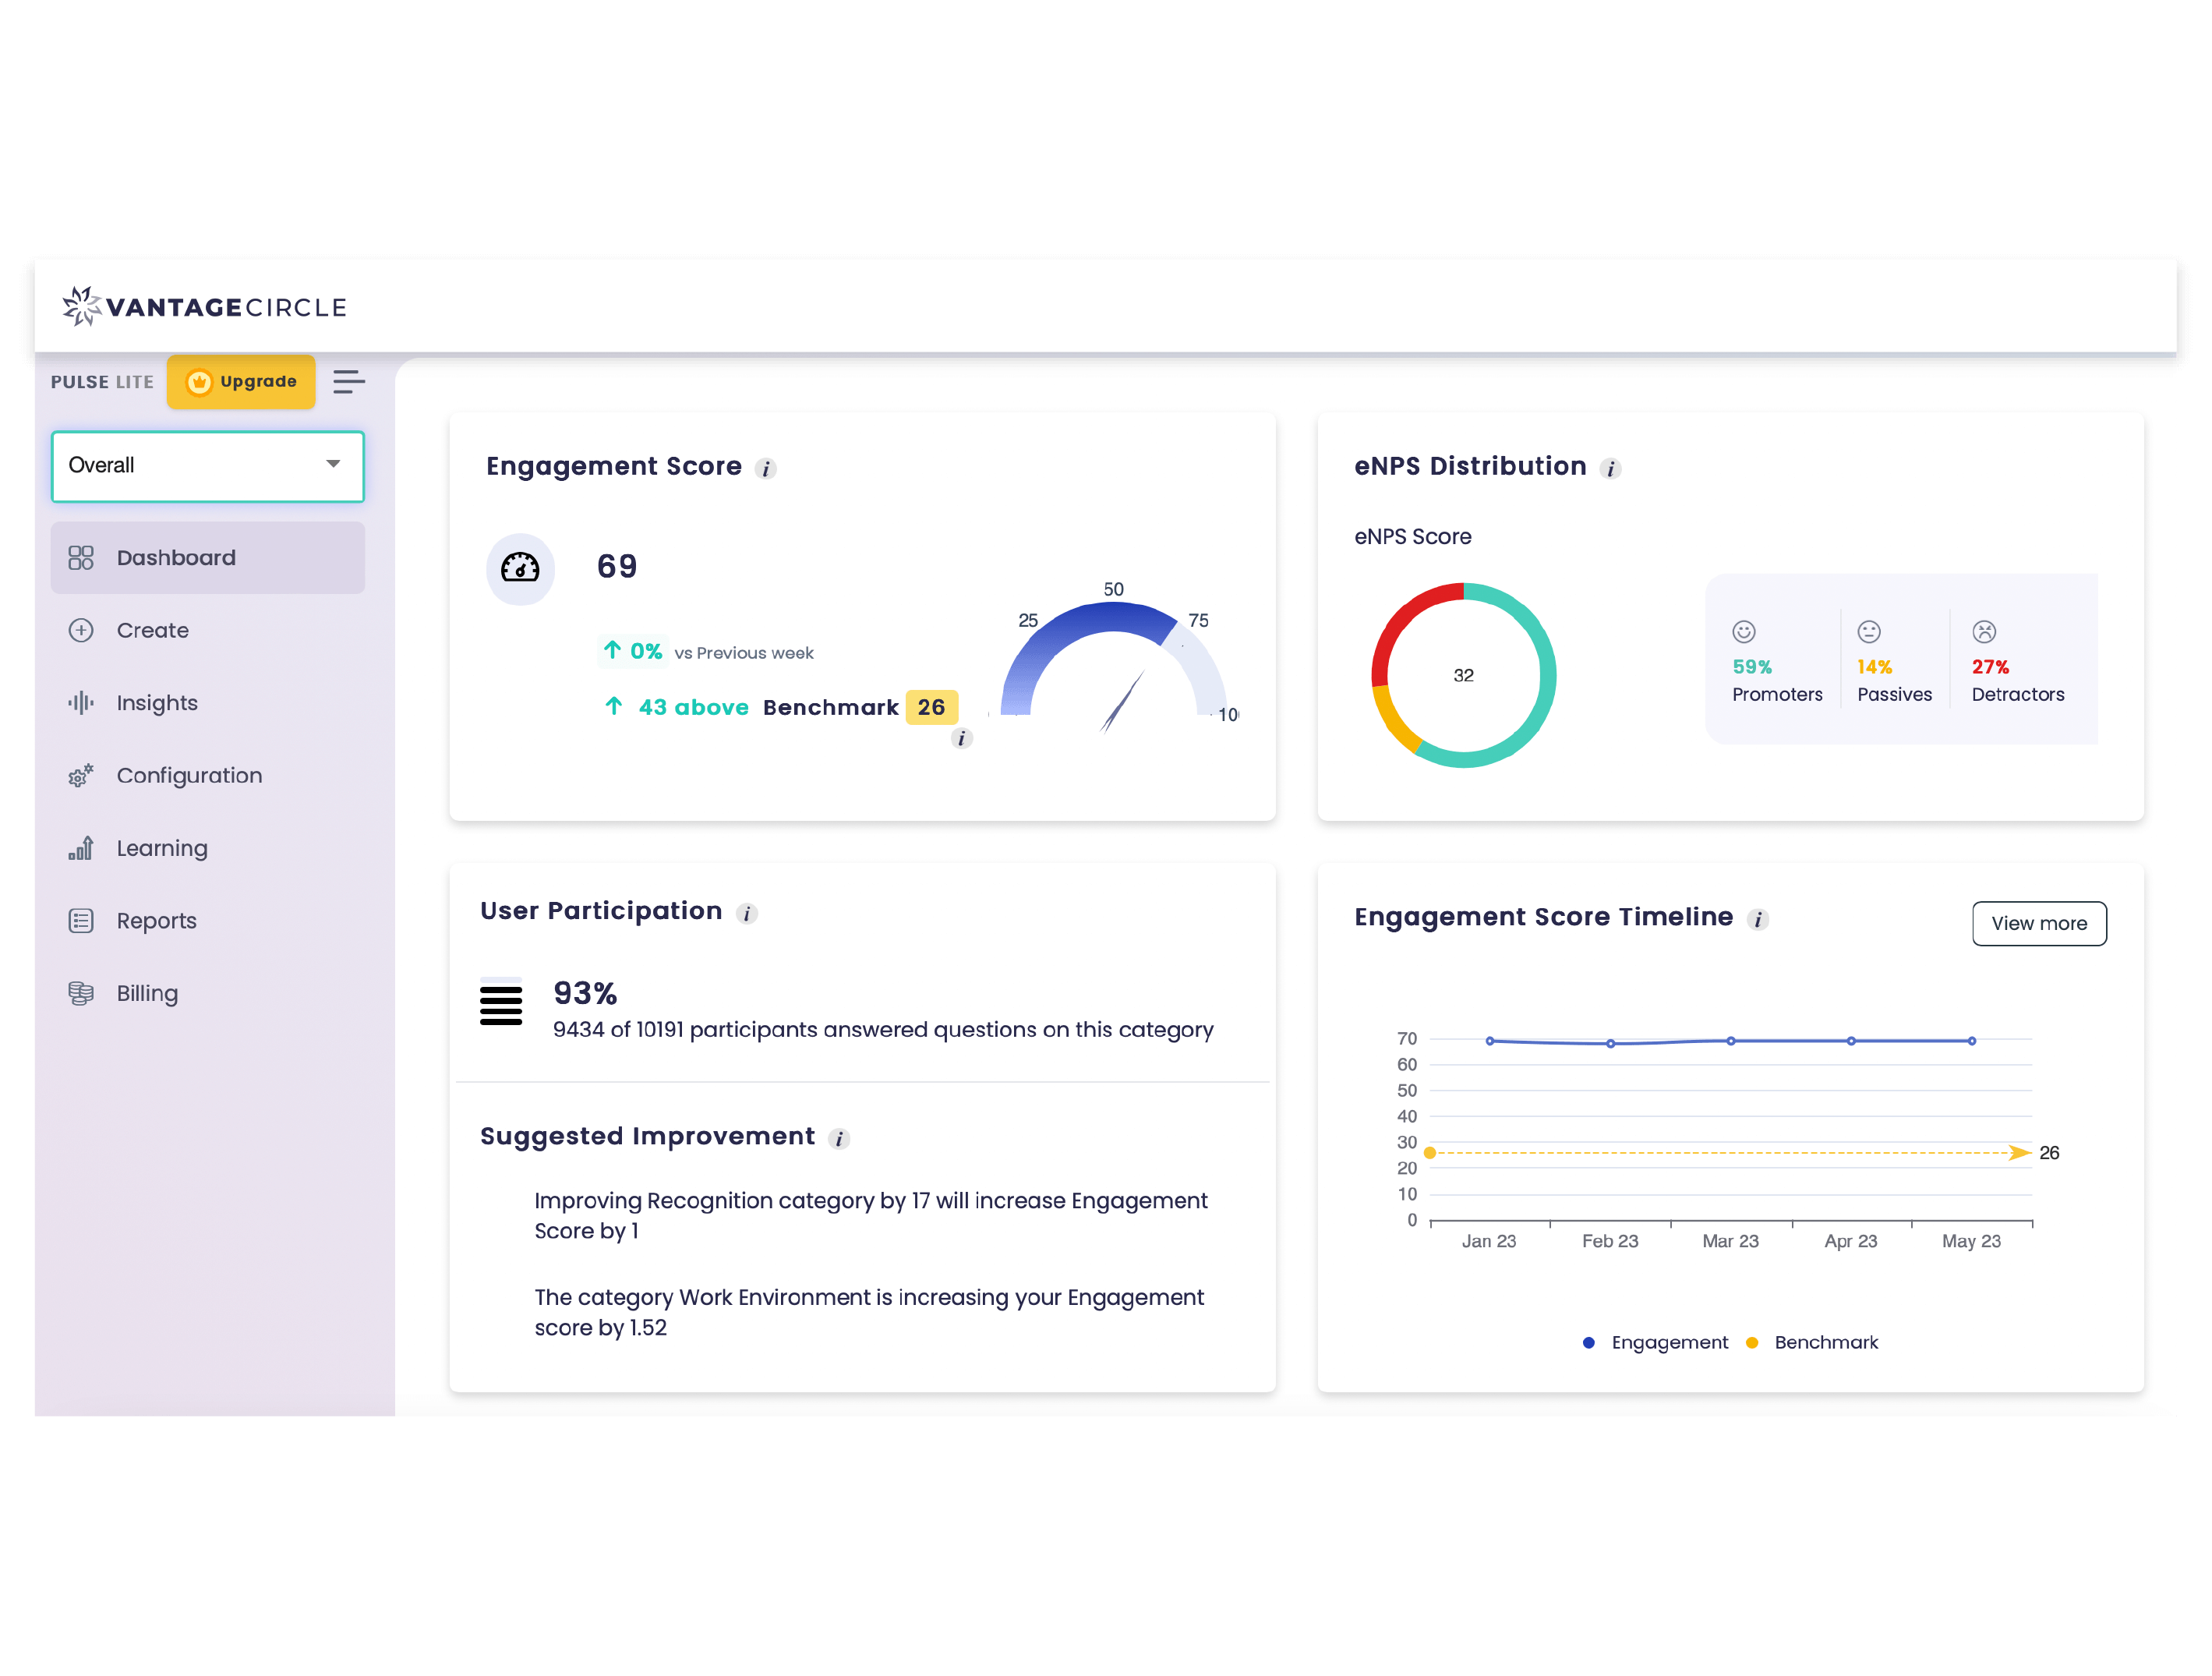Click the View more button
Screen dimensions: 2212x1676
click(x=2038, y=922)
